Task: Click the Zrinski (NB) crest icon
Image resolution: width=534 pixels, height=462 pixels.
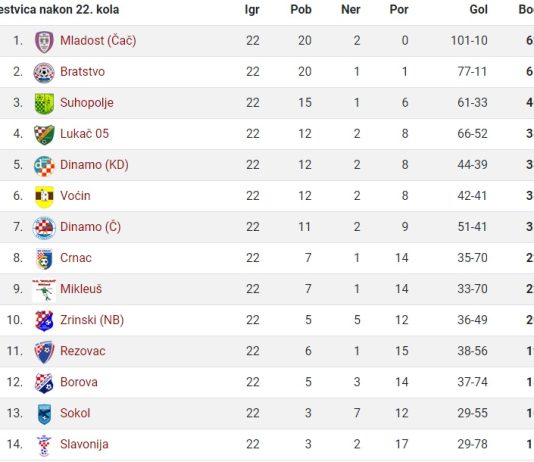Action: click(44, 321)
